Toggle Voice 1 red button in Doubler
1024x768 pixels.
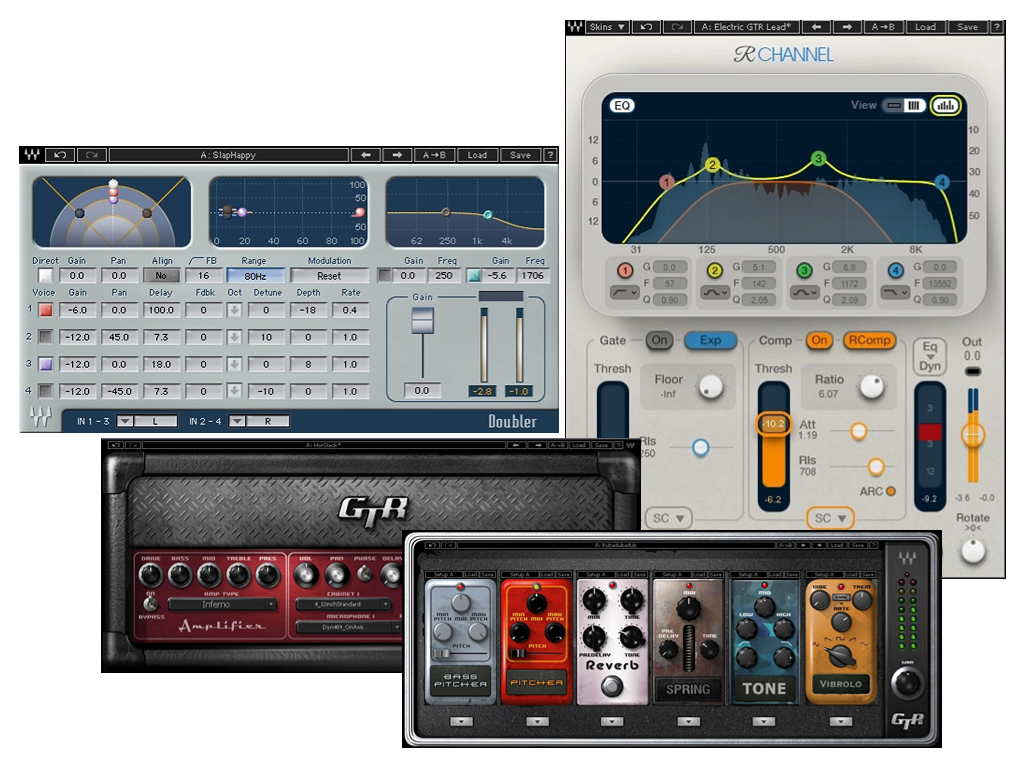[x=45, y=310]
